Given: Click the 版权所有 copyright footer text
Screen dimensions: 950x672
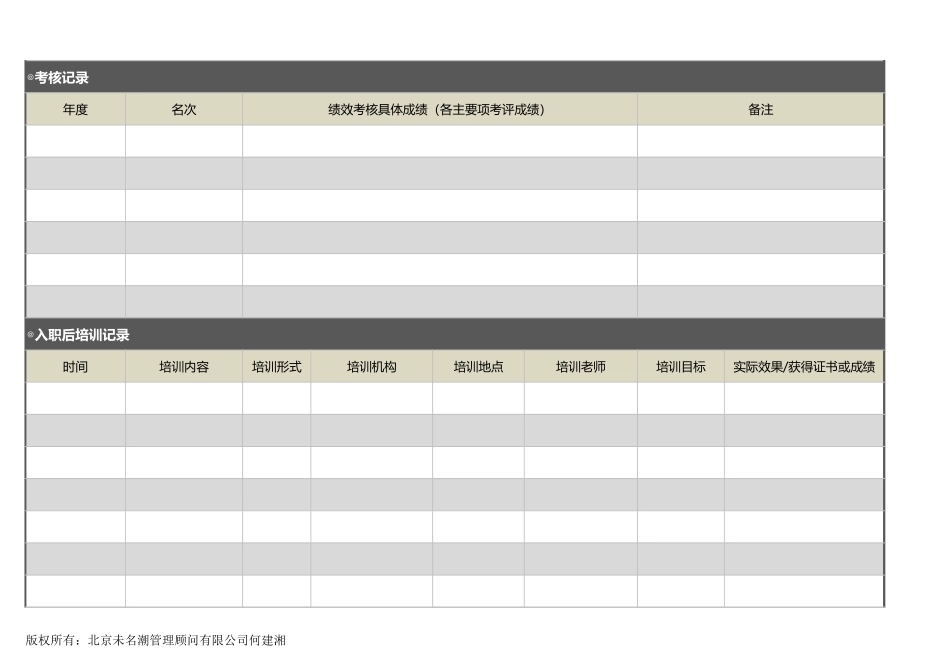Looking at the screenshot, I should coord(155,640).
